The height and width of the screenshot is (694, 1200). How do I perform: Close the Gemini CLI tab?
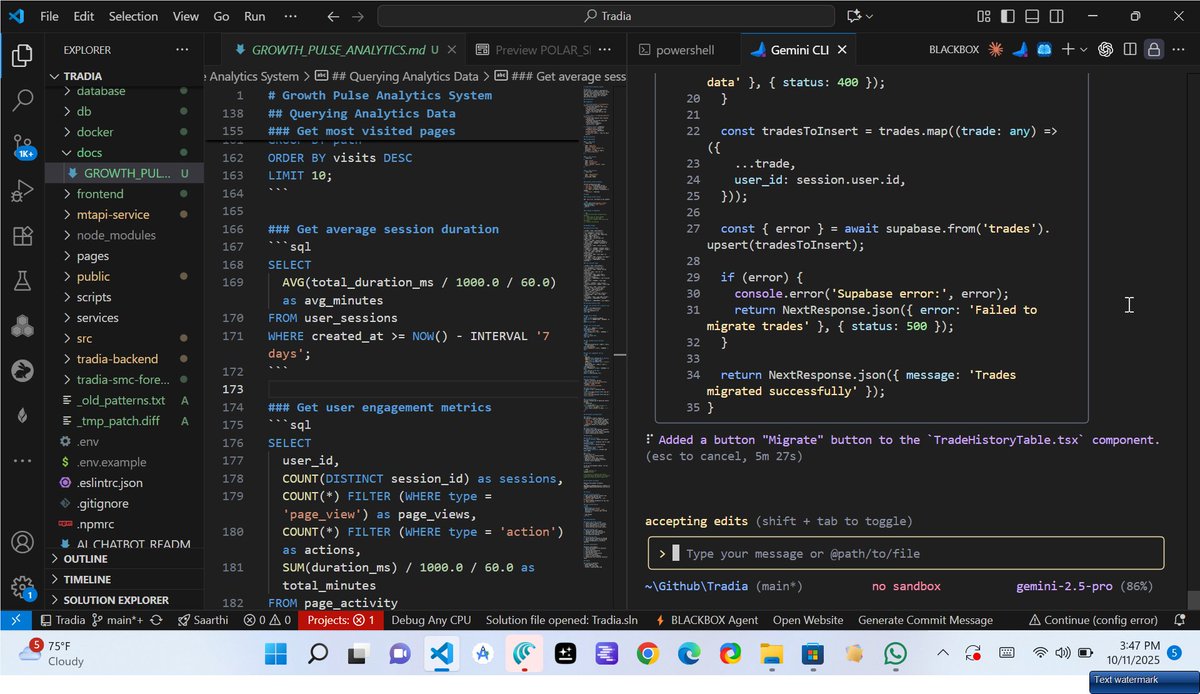click(842, 49)
